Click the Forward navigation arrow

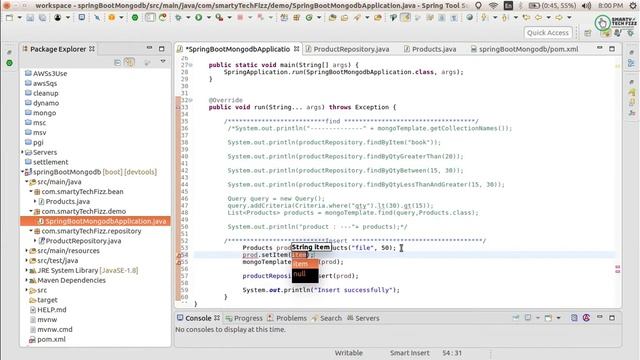point(559,18)
